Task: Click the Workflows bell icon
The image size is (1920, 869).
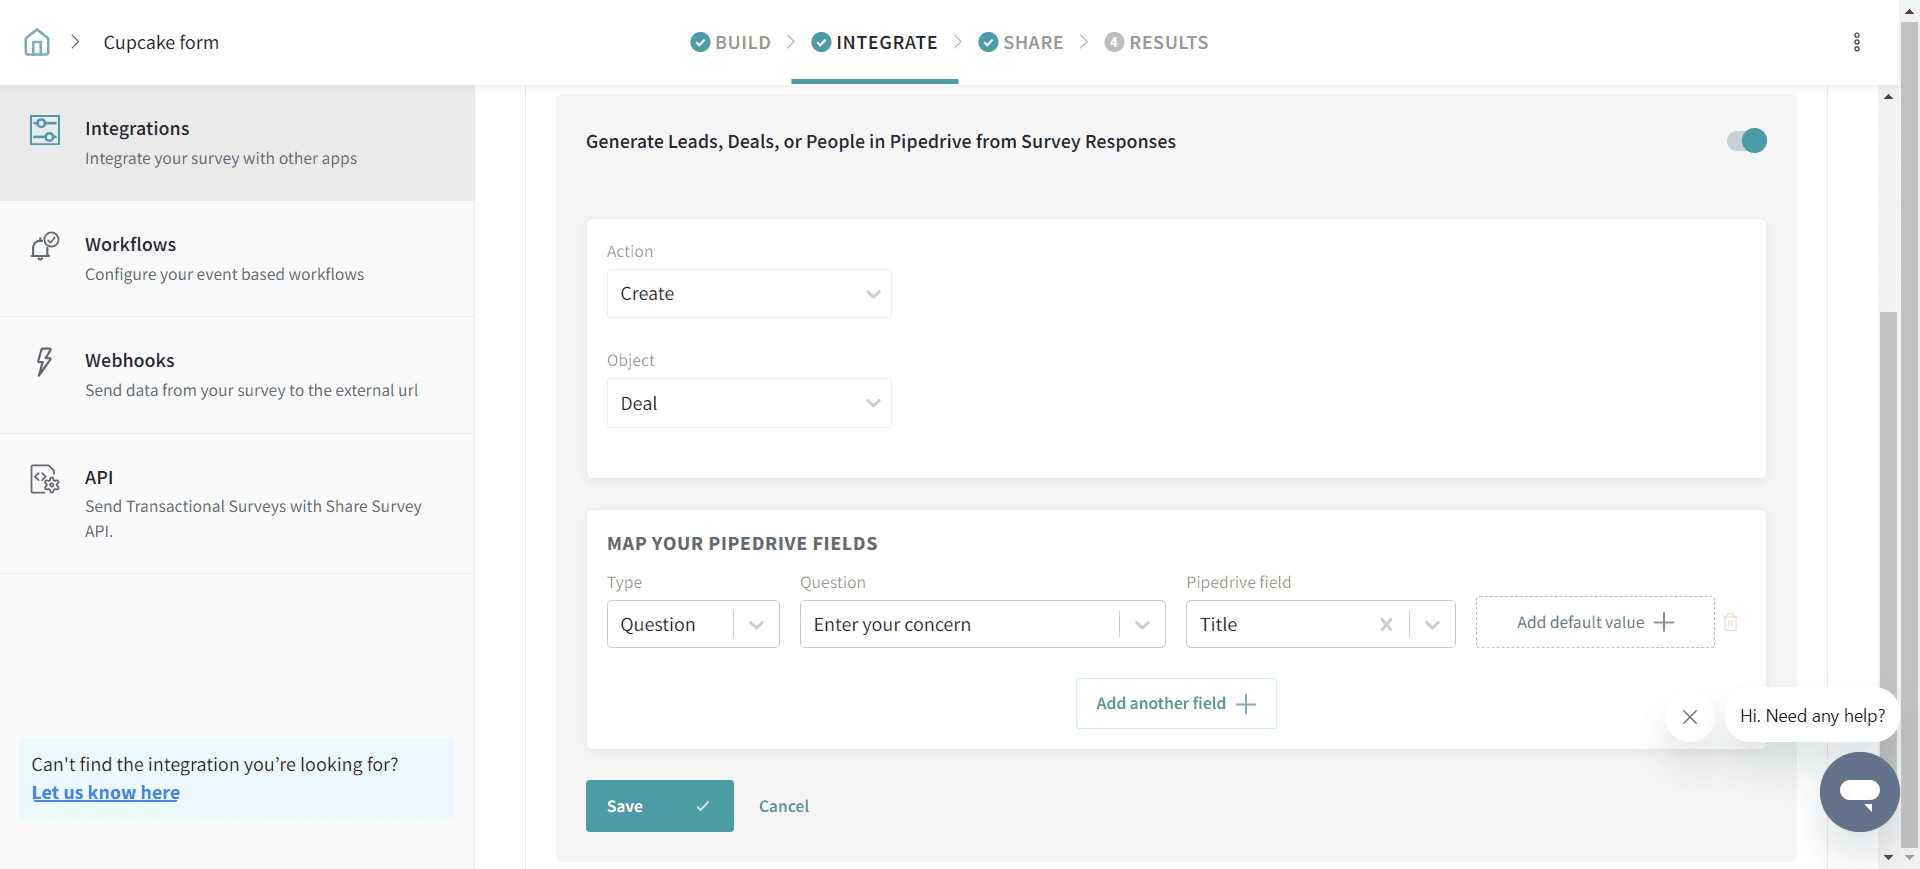Action: 45,246
